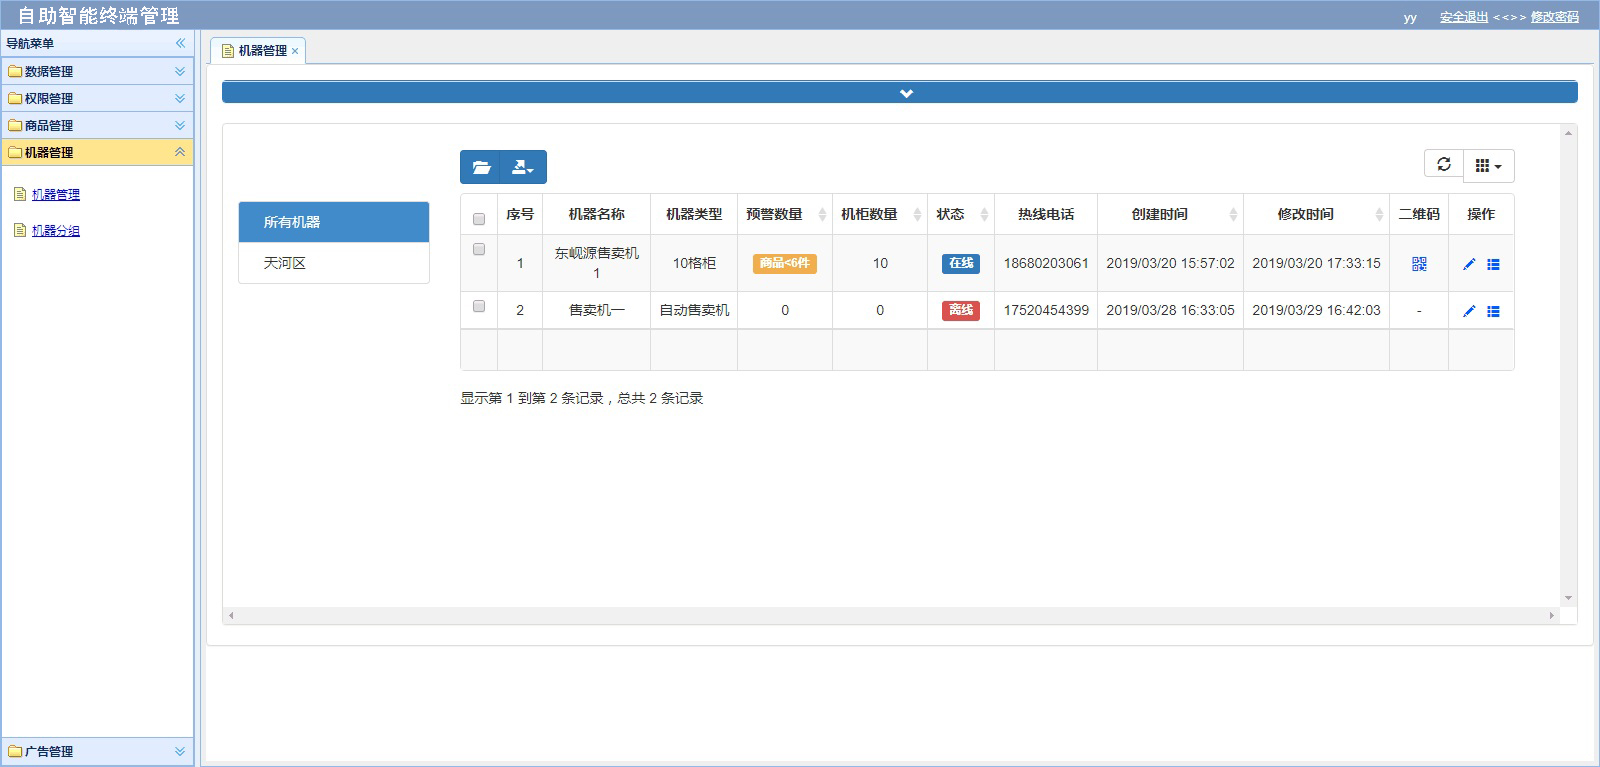Click the vertical scrollbar down arrow
This screenshot has height=767, width=1600.
click(x=1569, y=598)
